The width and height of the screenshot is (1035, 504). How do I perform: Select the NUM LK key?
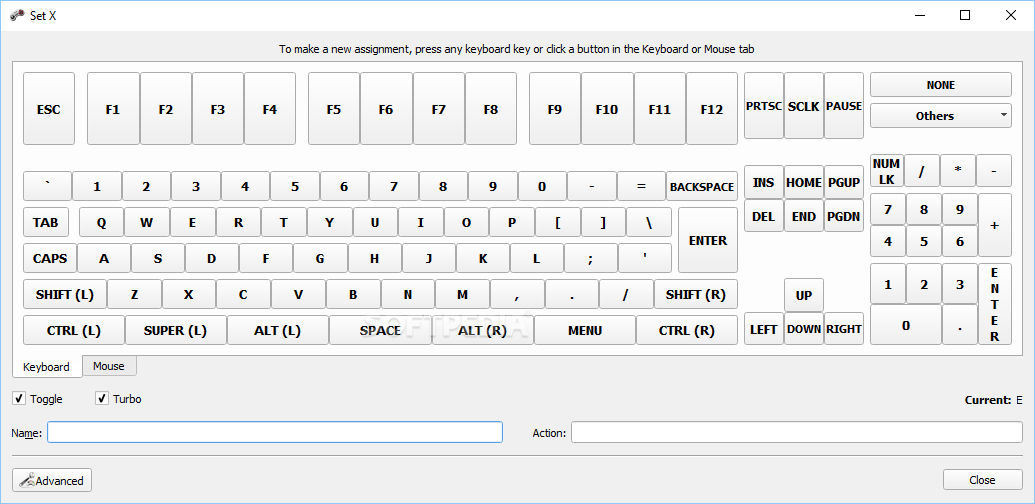[x=886, y=171]
